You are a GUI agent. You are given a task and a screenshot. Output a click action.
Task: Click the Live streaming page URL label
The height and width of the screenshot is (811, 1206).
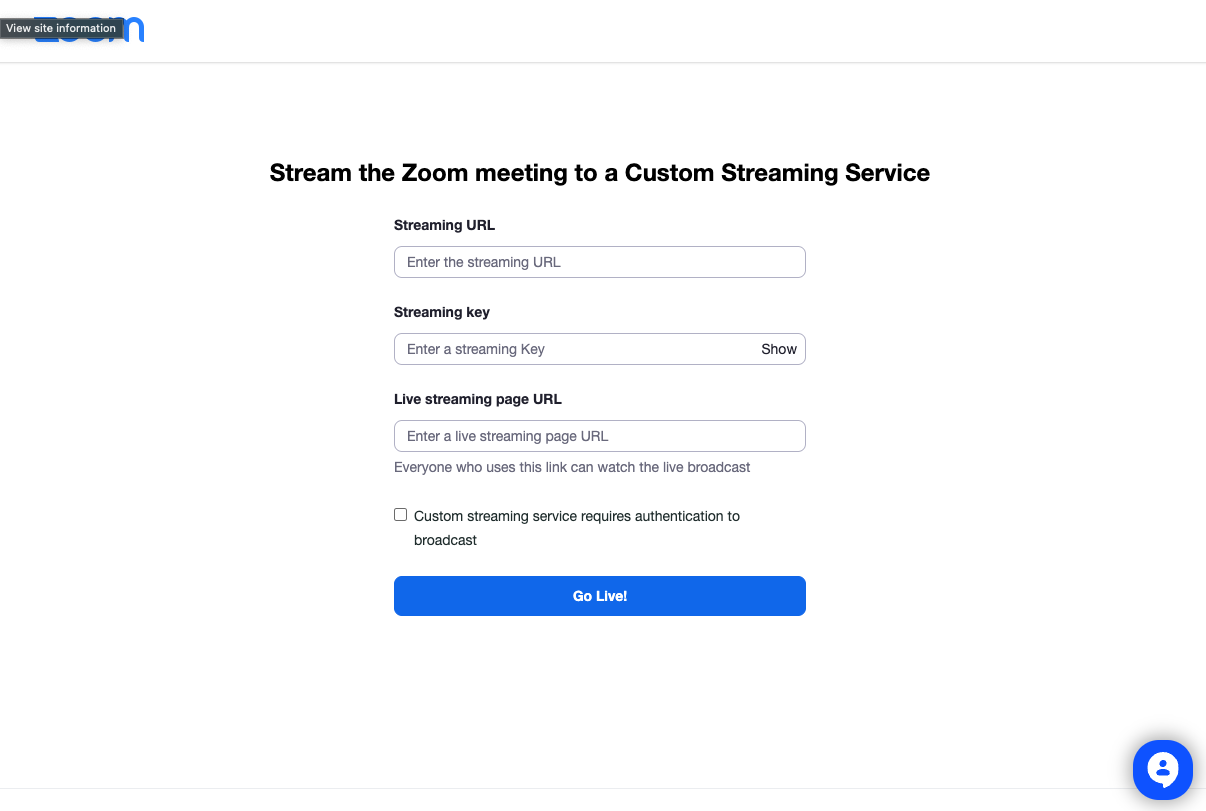click(x=478, y=399)
